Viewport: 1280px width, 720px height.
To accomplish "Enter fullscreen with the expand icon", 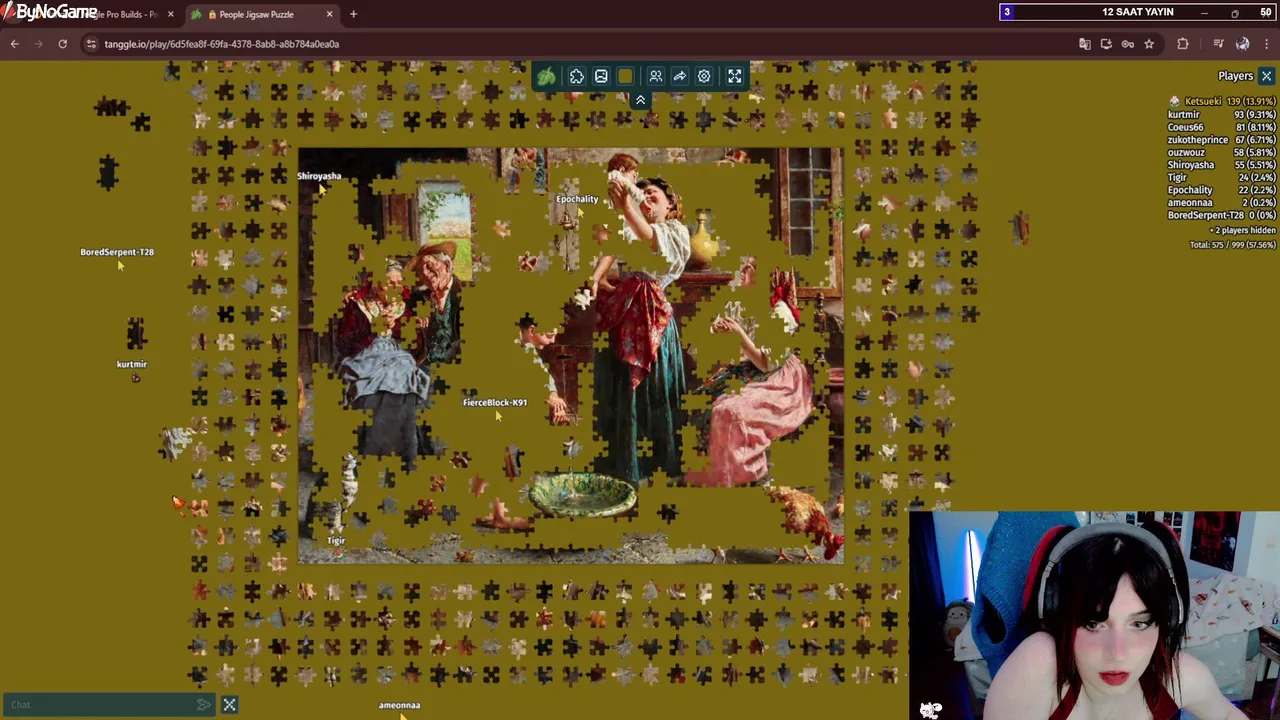I will (735, 76).
